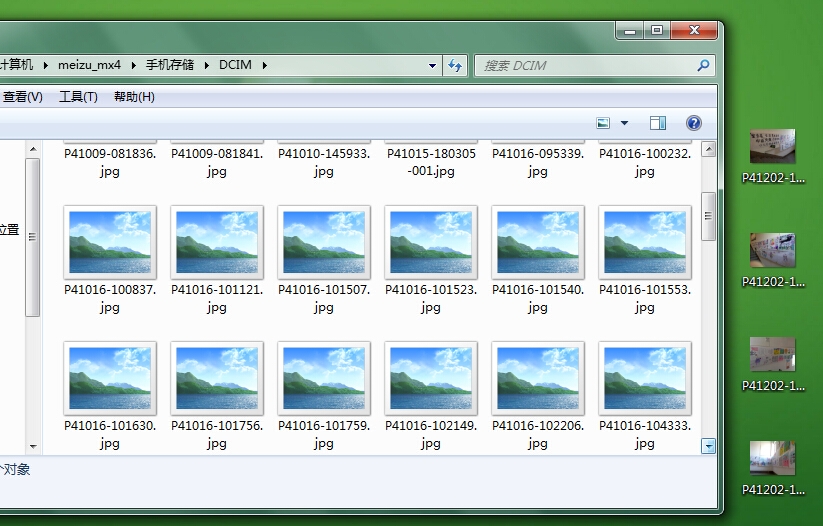
Task: Click file list scrollbar down arrow
Action: [x=708, y=446]
